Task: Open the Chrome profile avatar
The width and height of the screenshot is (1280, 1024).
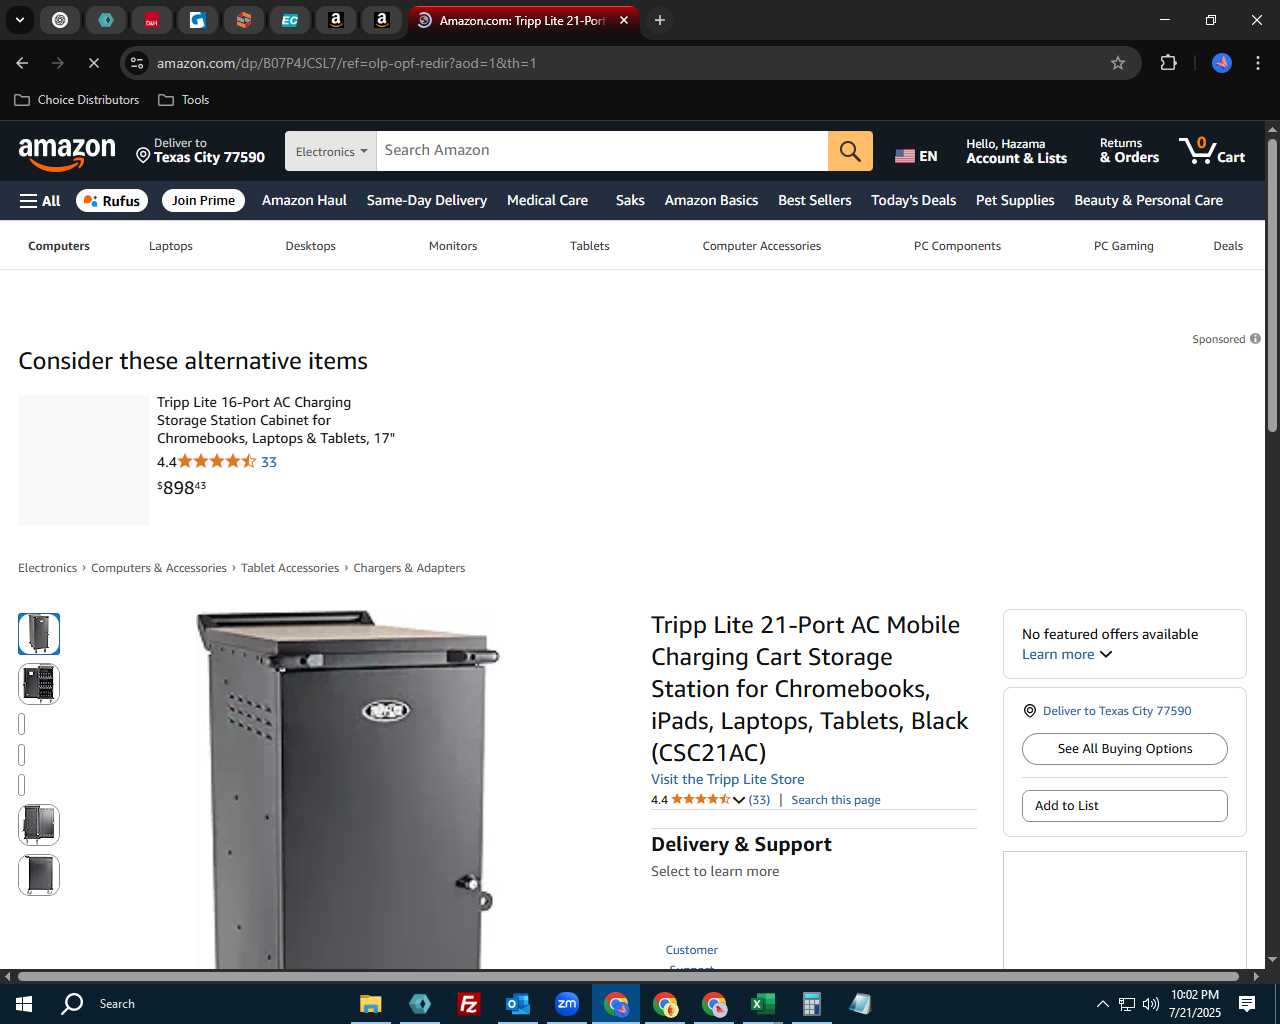Action: tap(1222, 63)
